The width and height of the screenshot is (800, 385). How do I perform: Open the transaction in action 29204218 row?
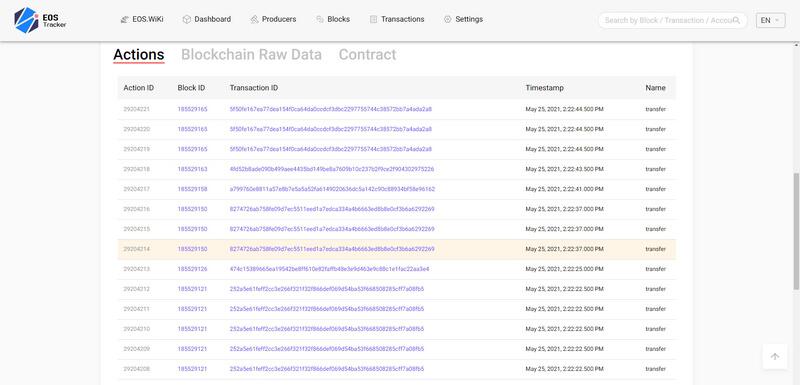click(x=332, y=169)
